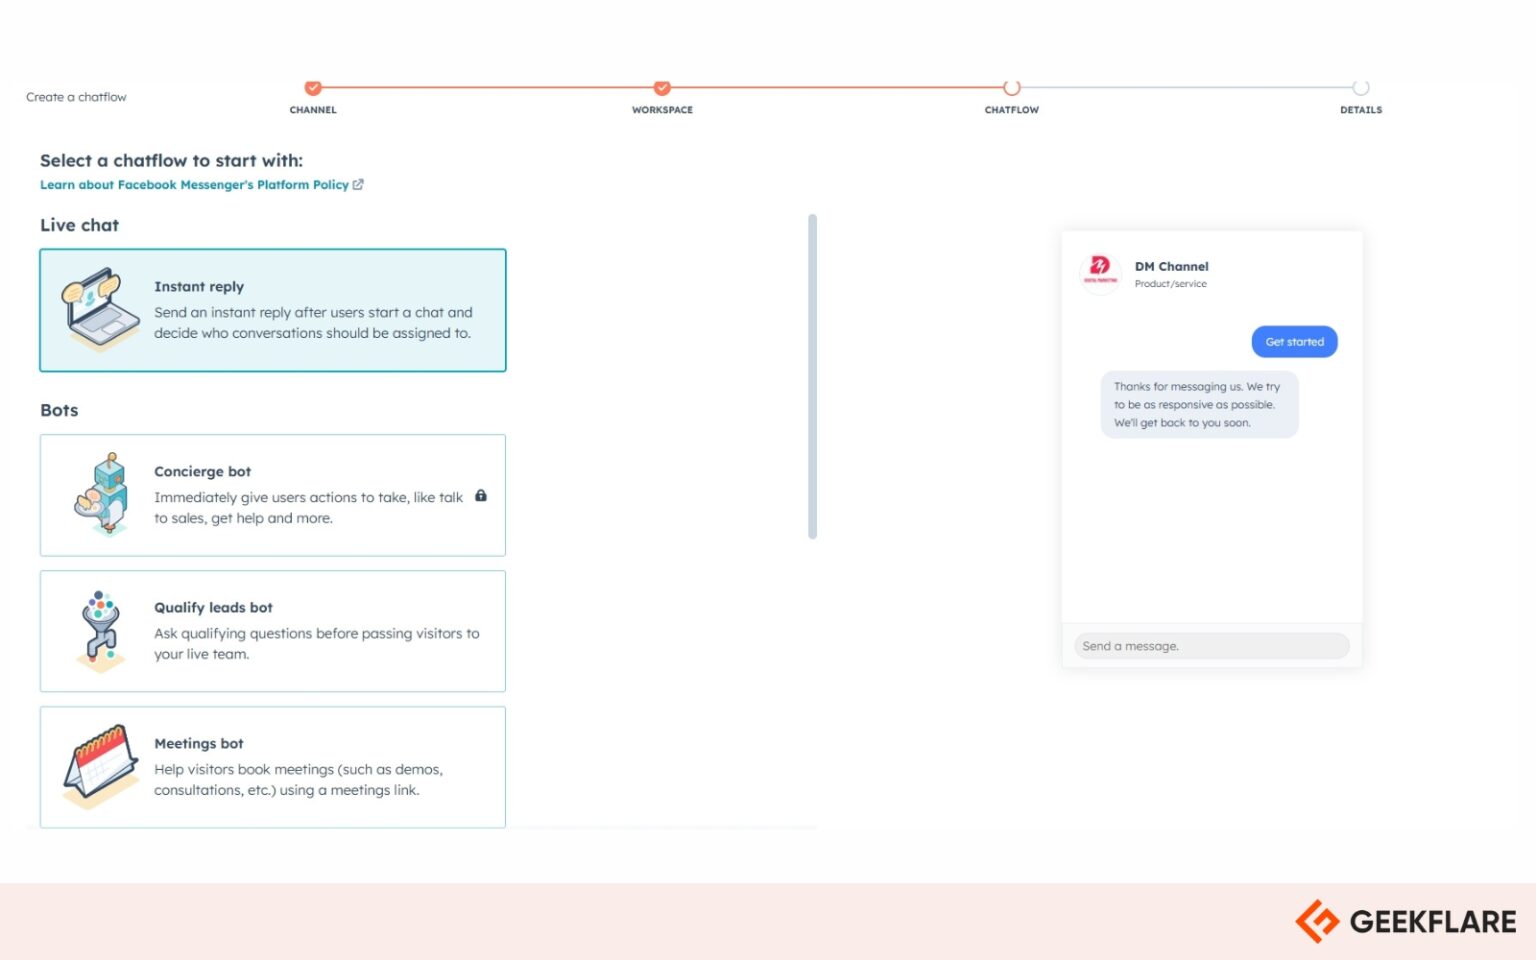Go to the WORKSPACE step label
Viewport: 1536px width, 960px height.
pos(662,110)
